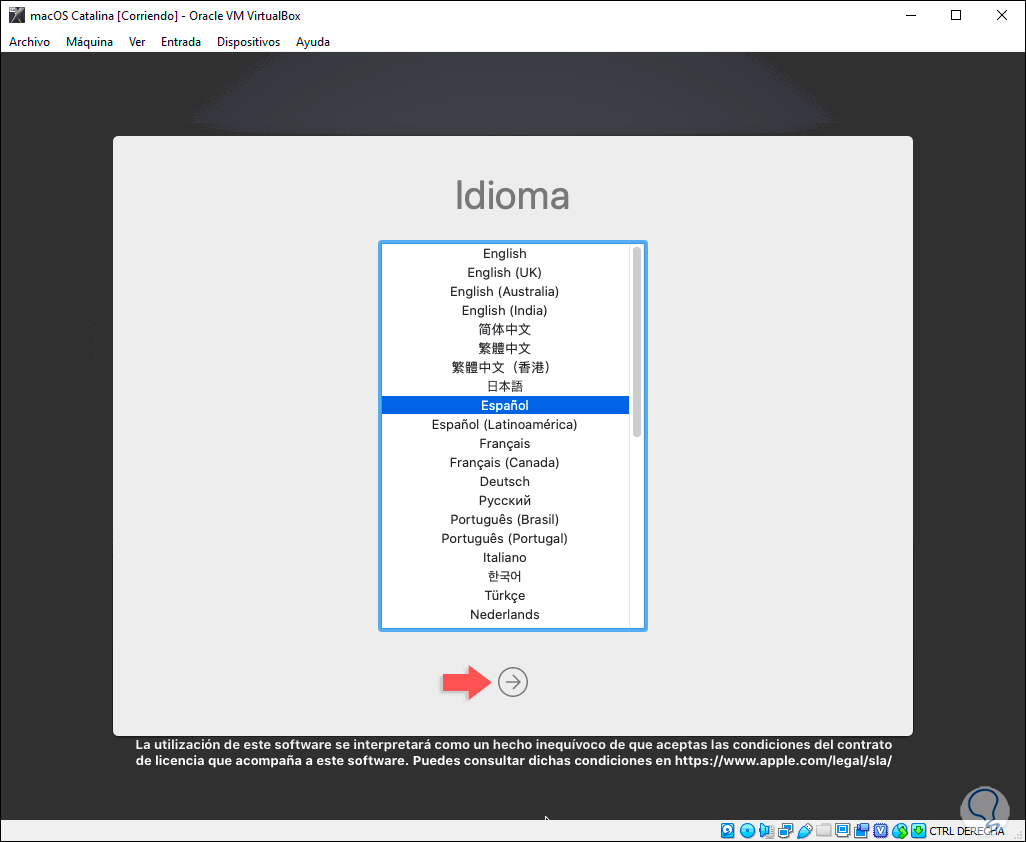Select 日本語 language

coord(504,386)
